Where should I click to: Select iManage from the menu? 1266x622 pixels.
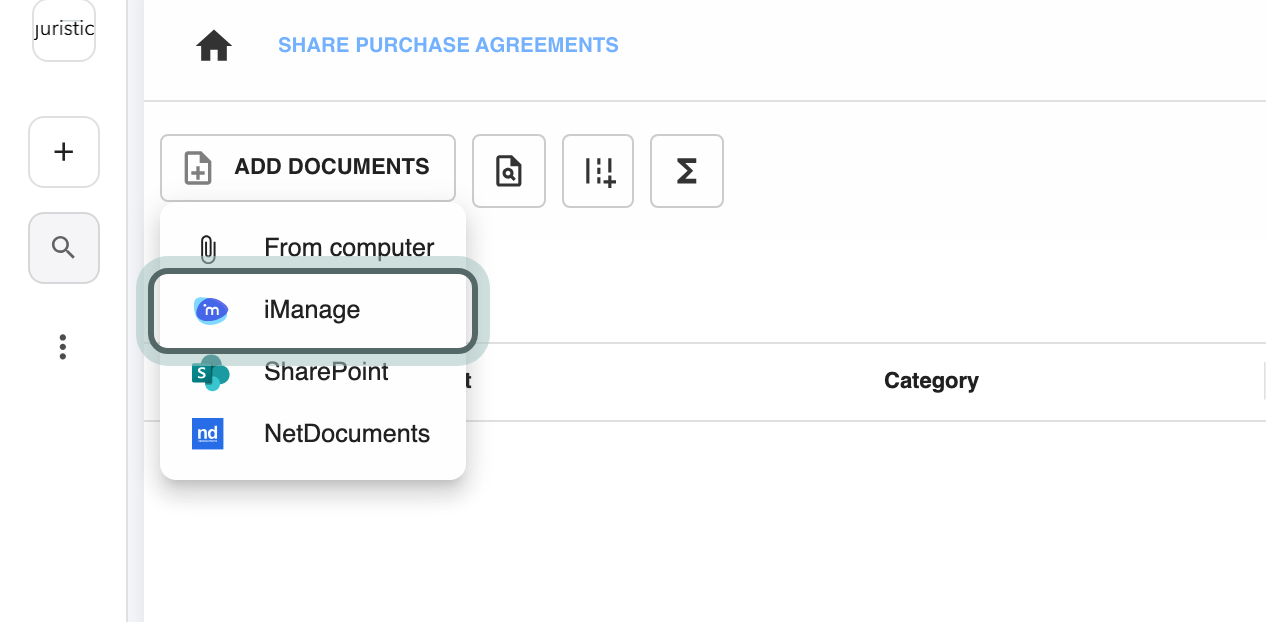(313, 310)
